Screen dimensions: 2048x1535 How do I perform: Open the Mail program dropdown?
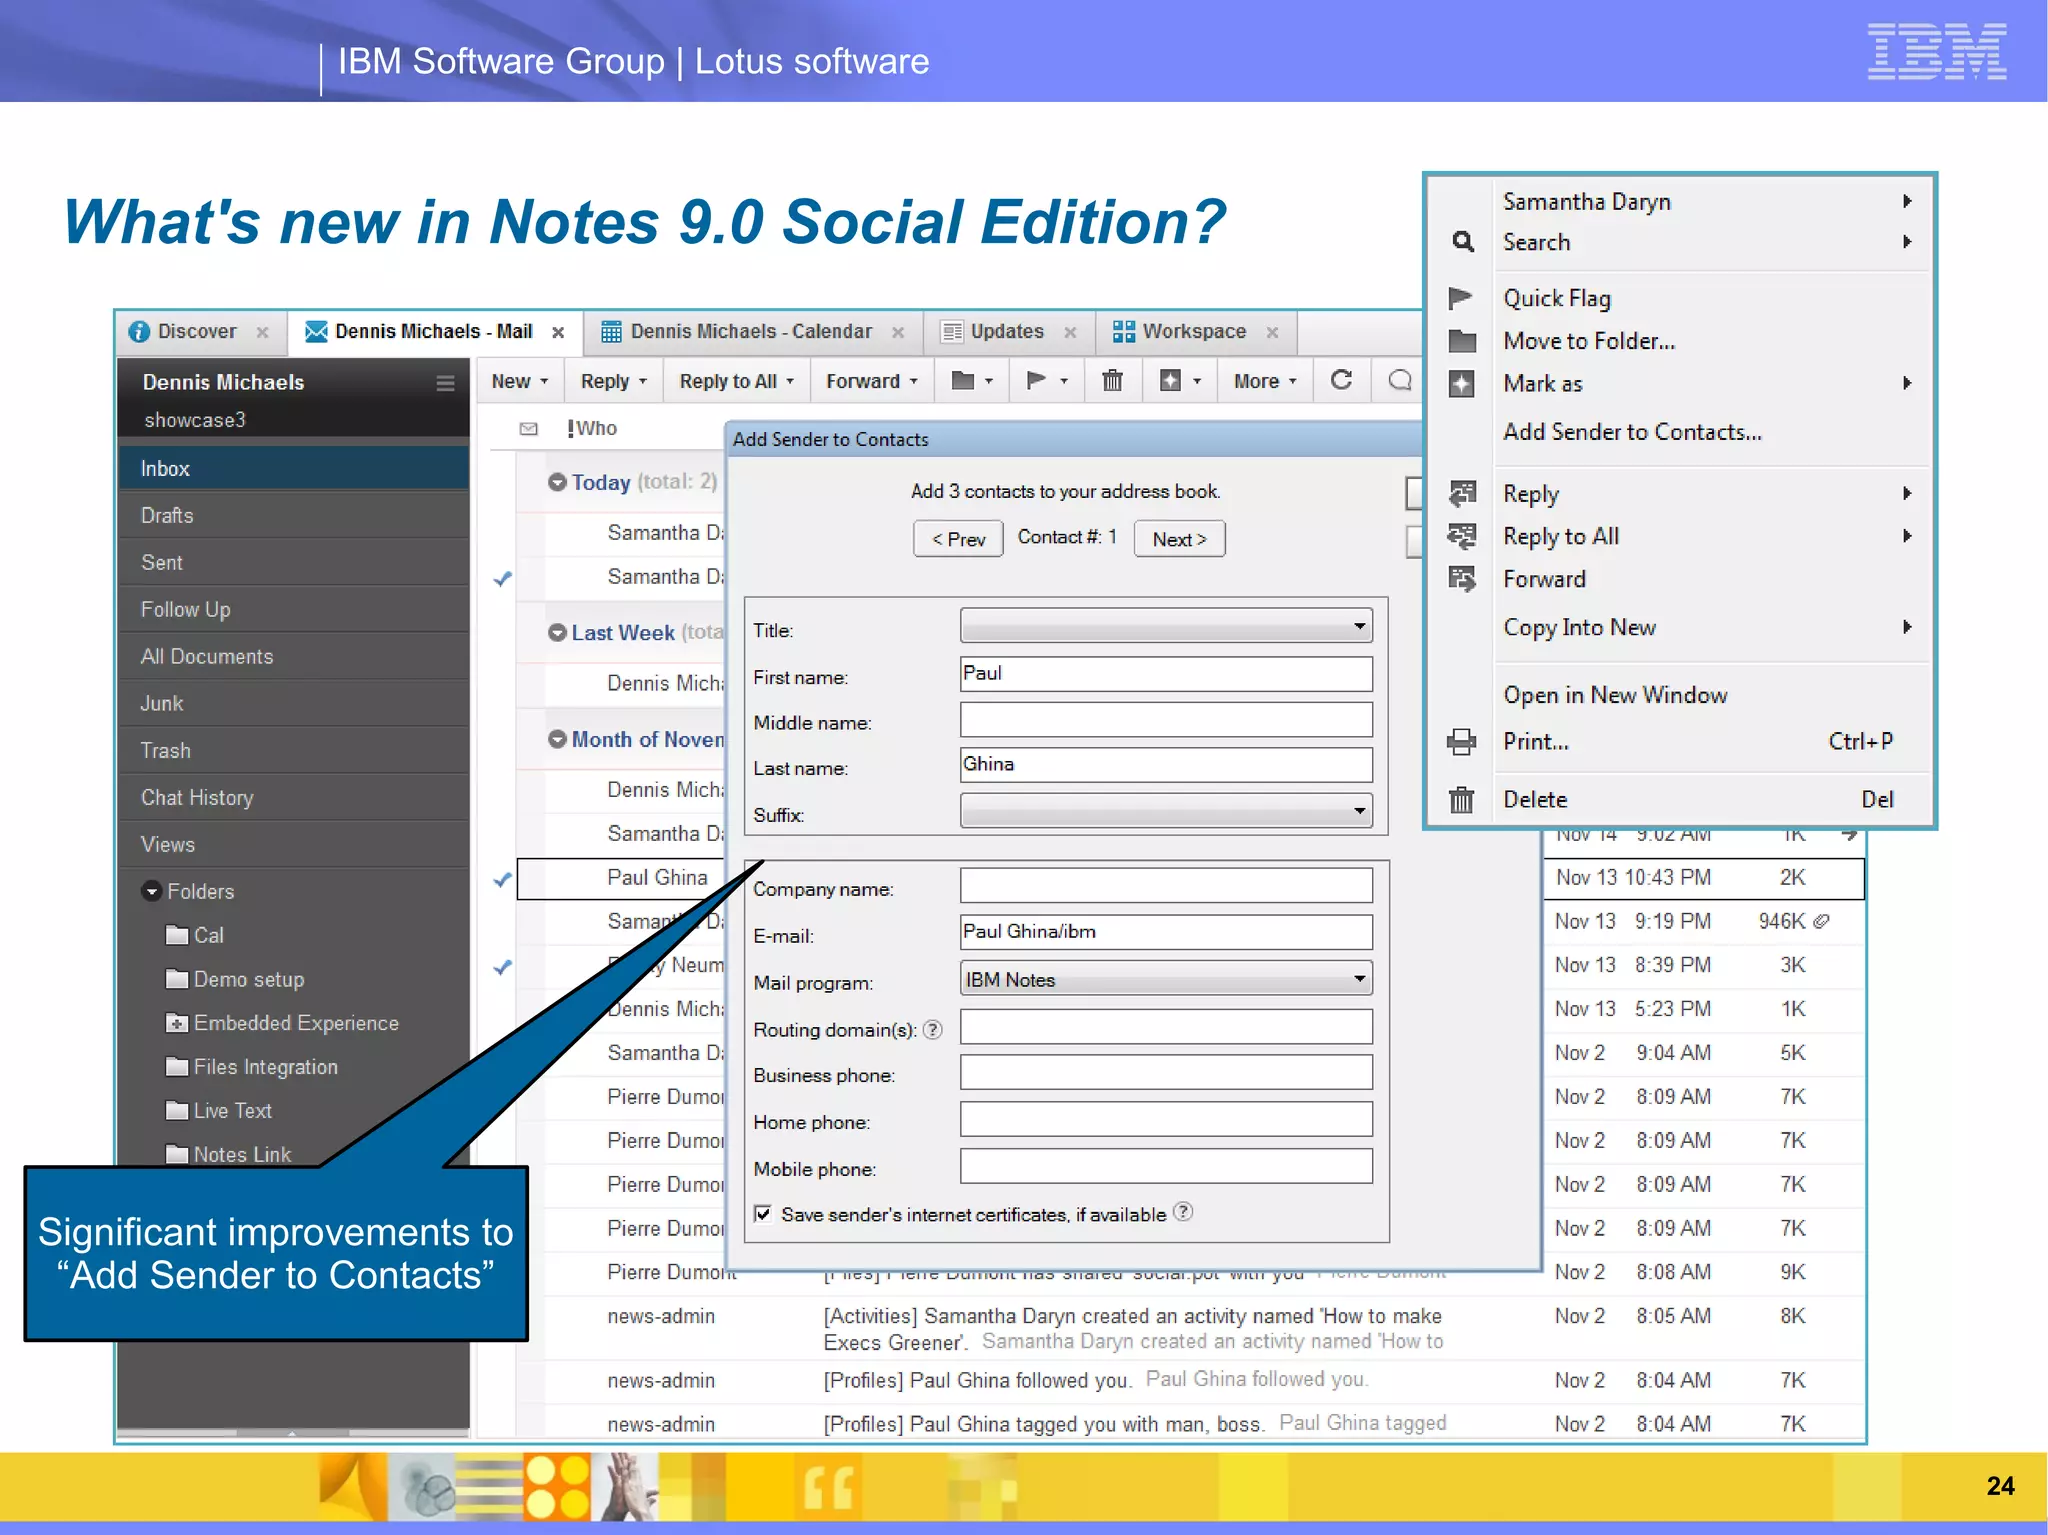coord(1166,979)
